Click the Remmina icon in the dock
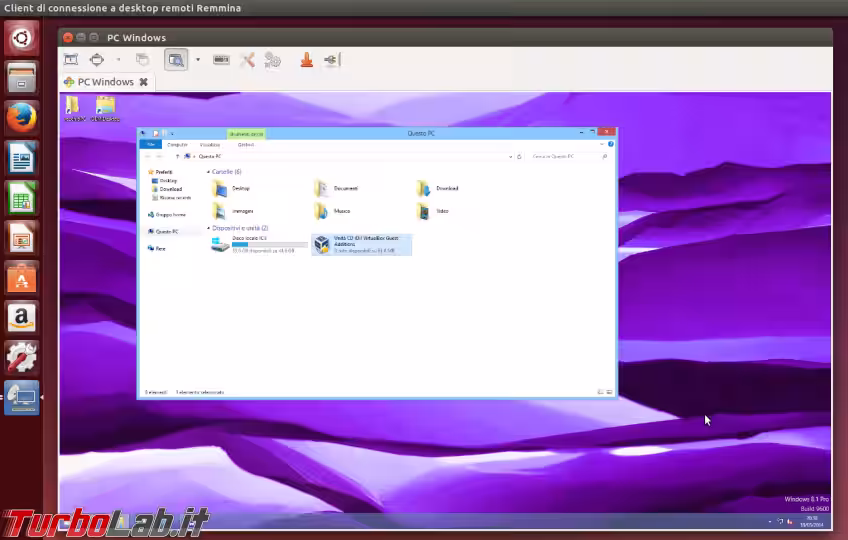The height and width of the screenshot is (540, 848). coord(22,398)
